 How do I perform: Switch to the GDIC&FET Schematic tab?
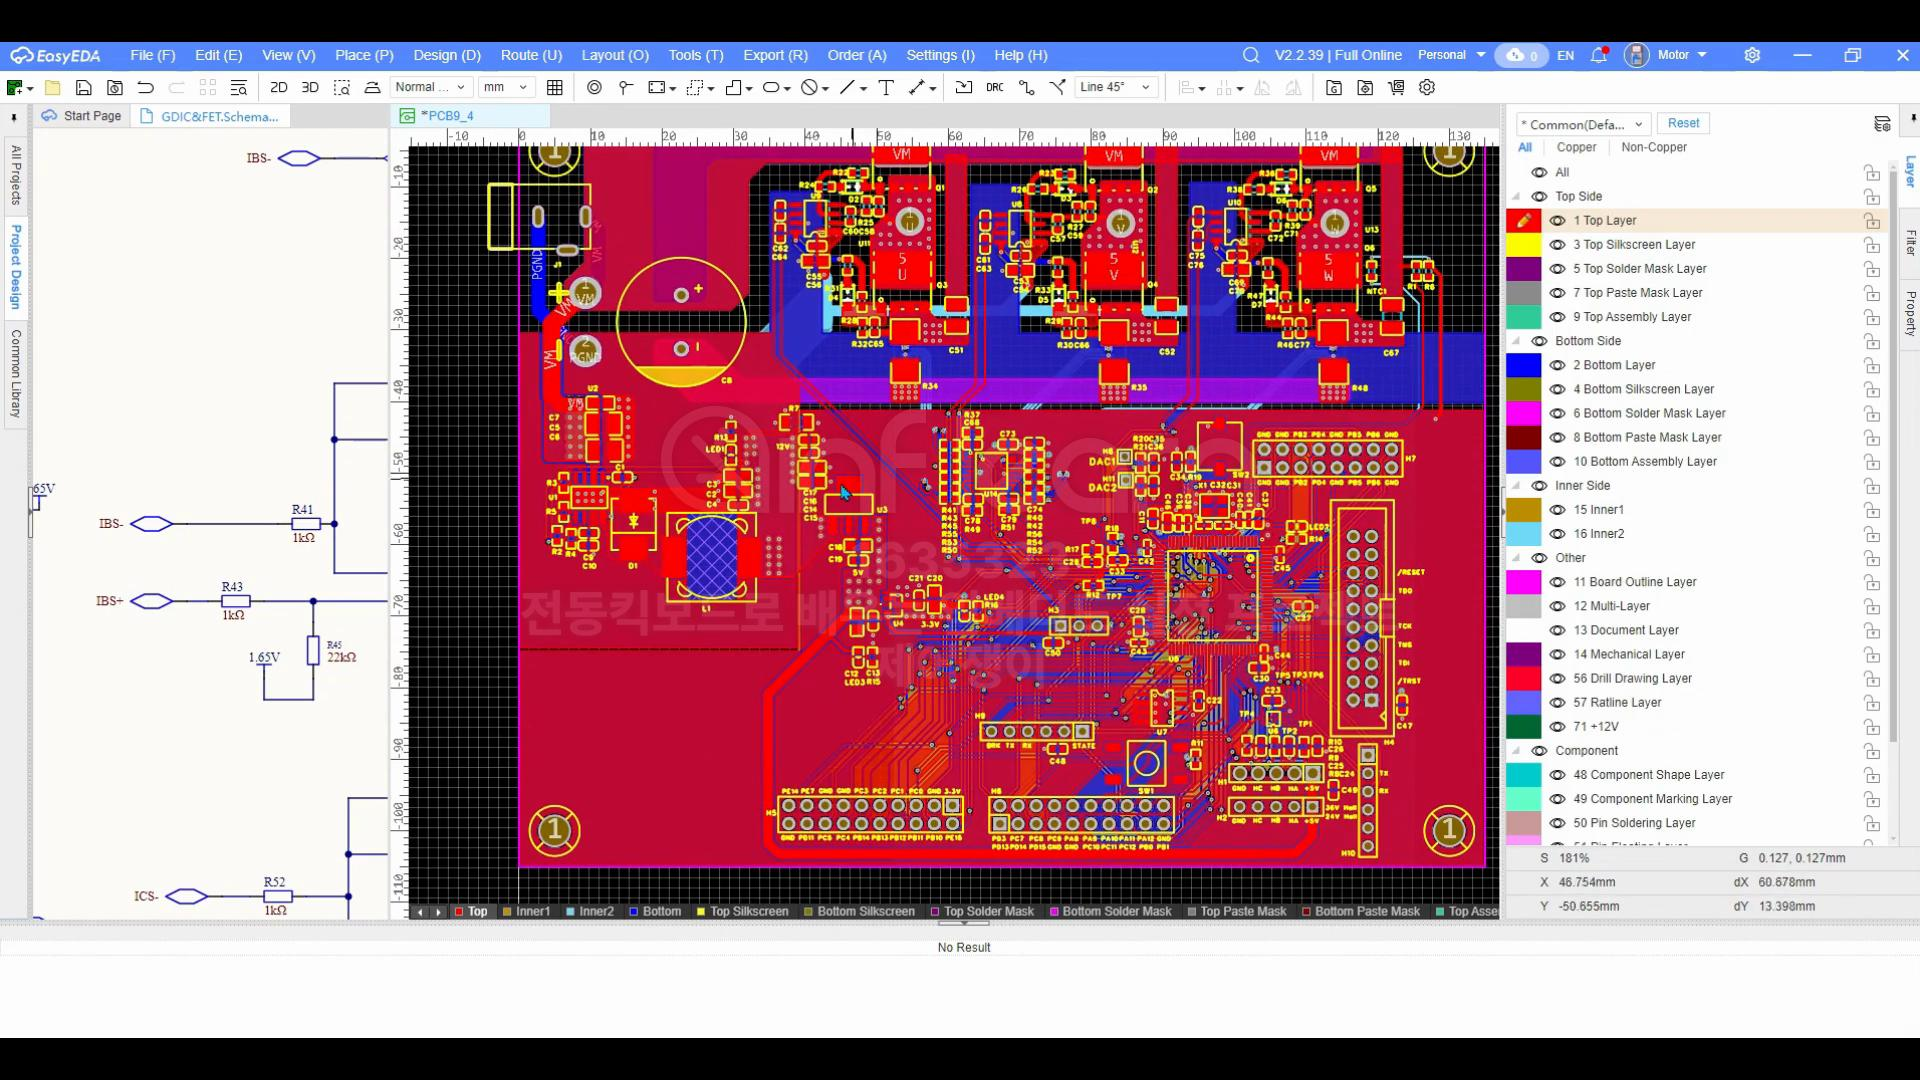click(219, 116)
